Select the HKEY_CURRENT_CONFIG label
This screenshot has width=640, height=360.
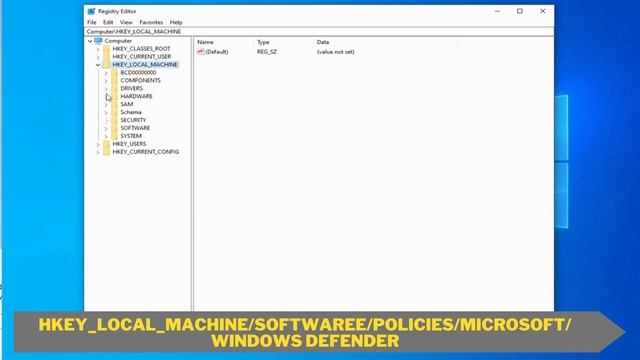[146, 152]
